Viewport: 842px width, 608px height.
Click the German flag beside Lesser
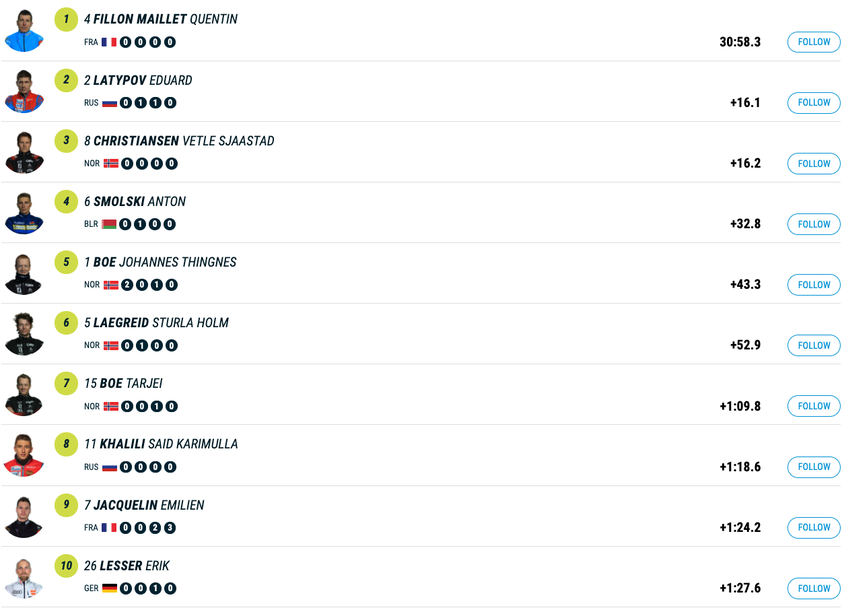tap(110, 588)
